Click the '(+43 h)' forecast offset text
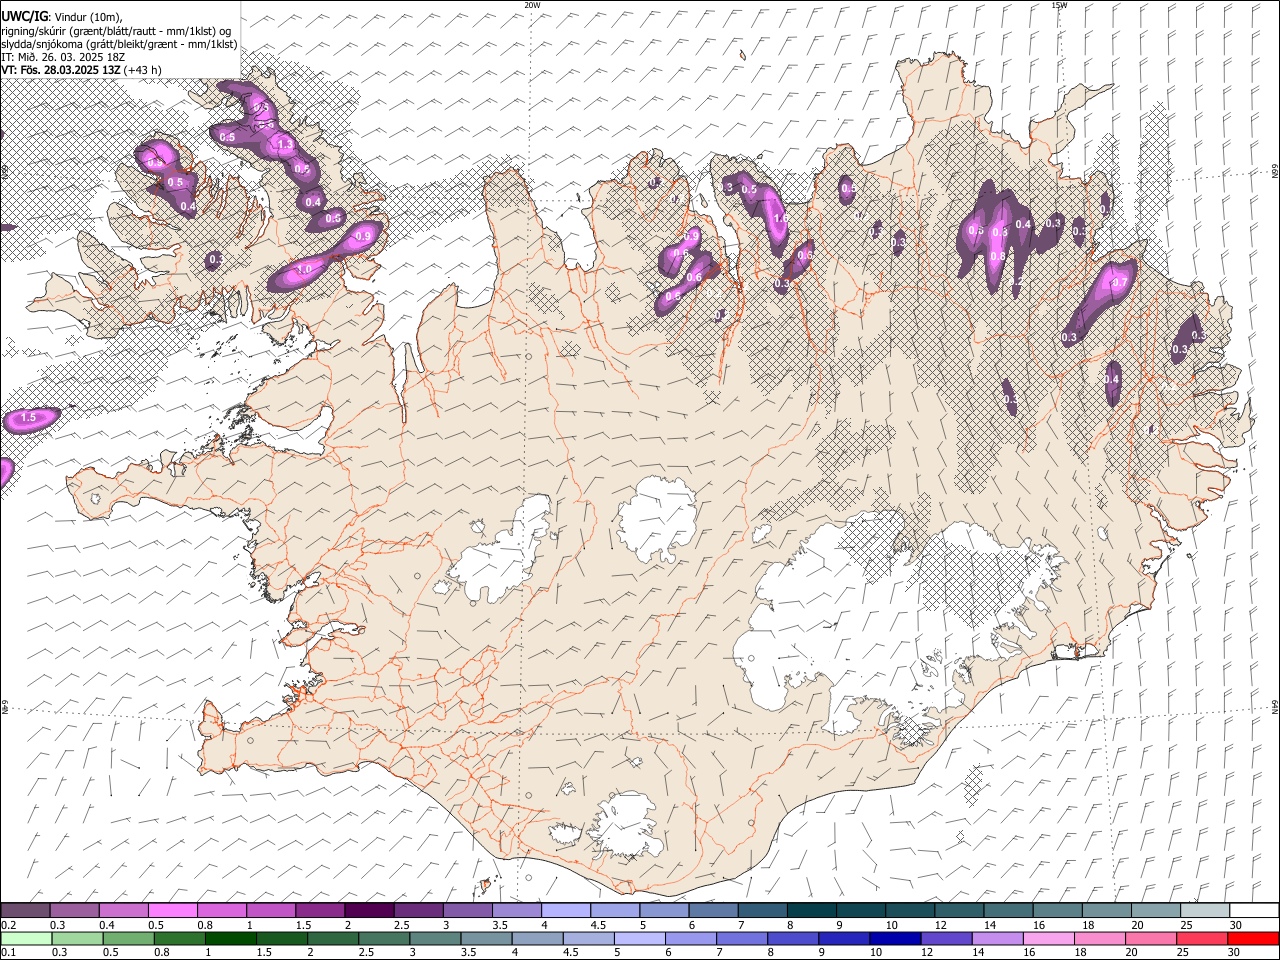 coord(144,70)
